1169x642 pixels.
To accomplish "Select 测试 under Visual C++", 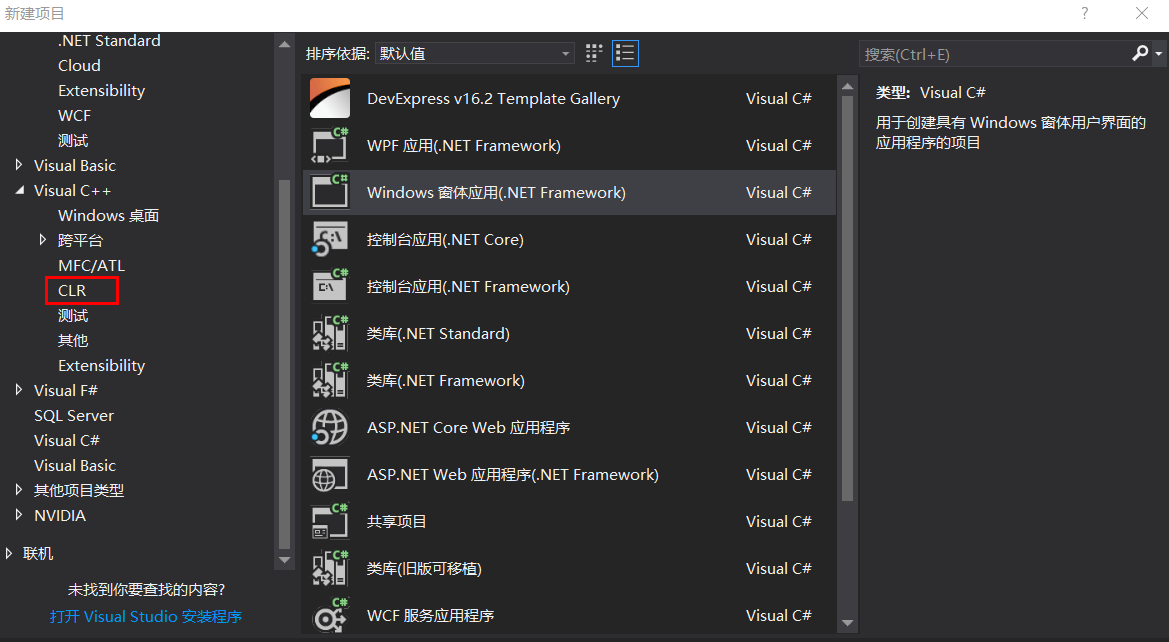I will (73, 315).
